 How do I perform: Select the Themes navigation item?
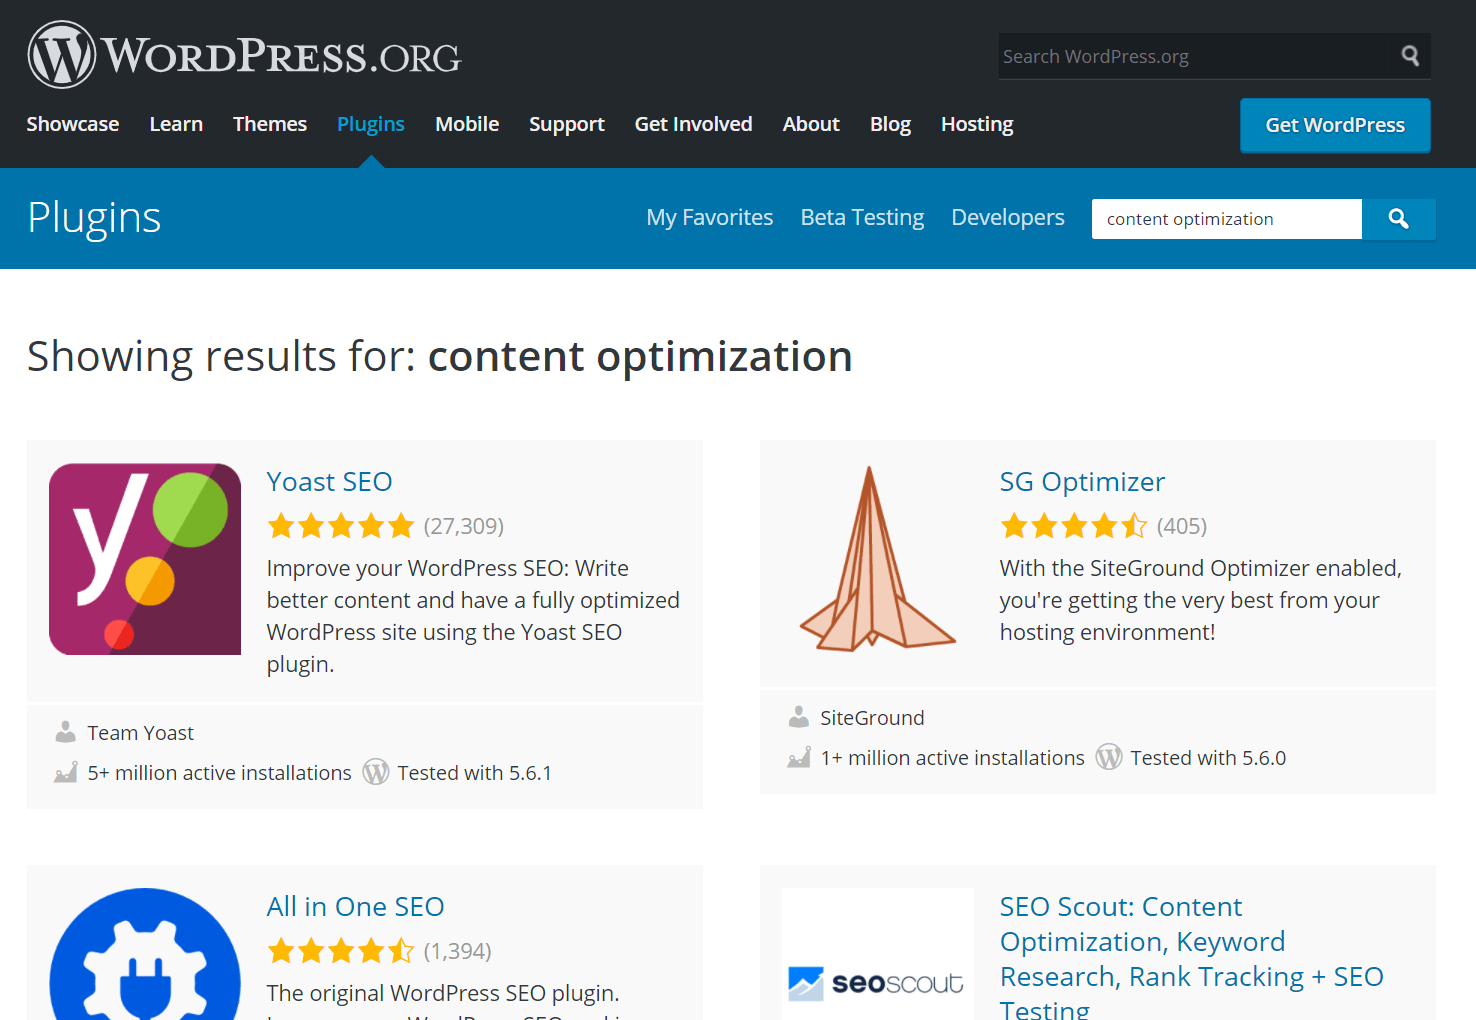[269, 124]
